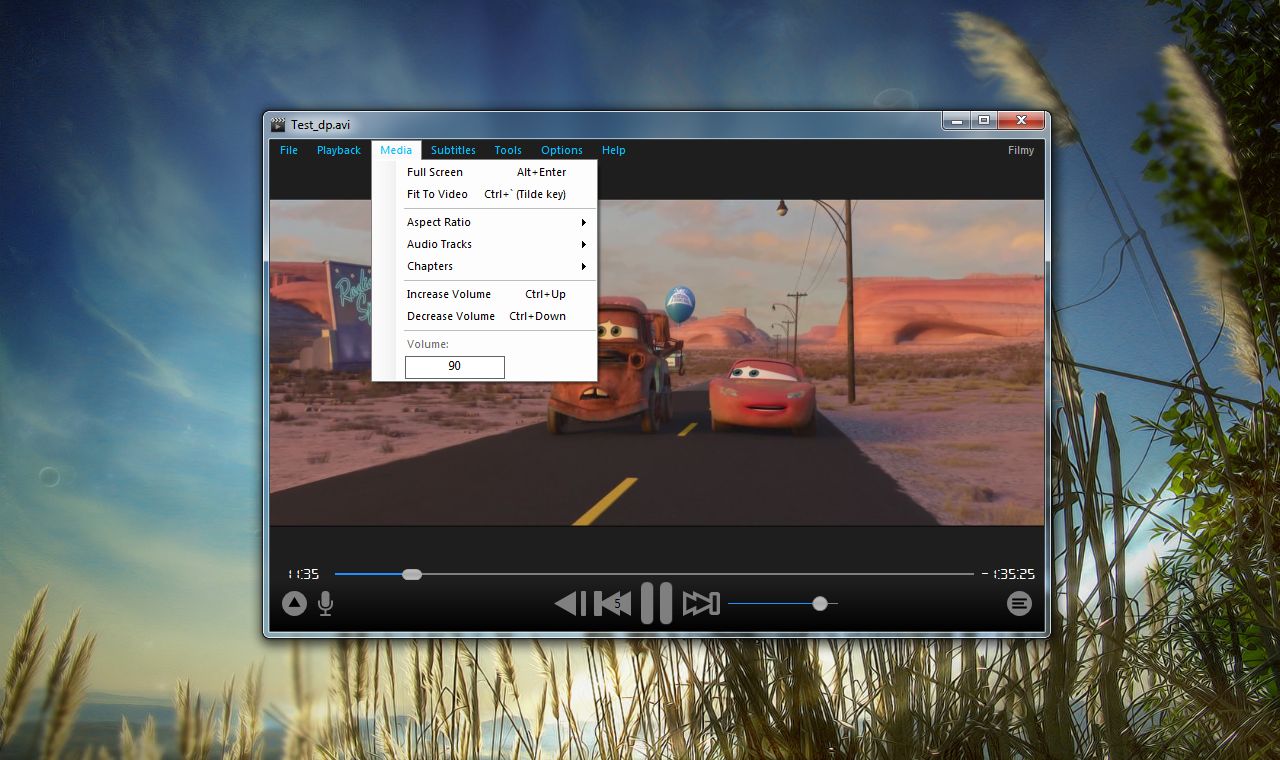Click the step-back frame button
This screenshot has height=760, width=1280.
tap(571, 603)
